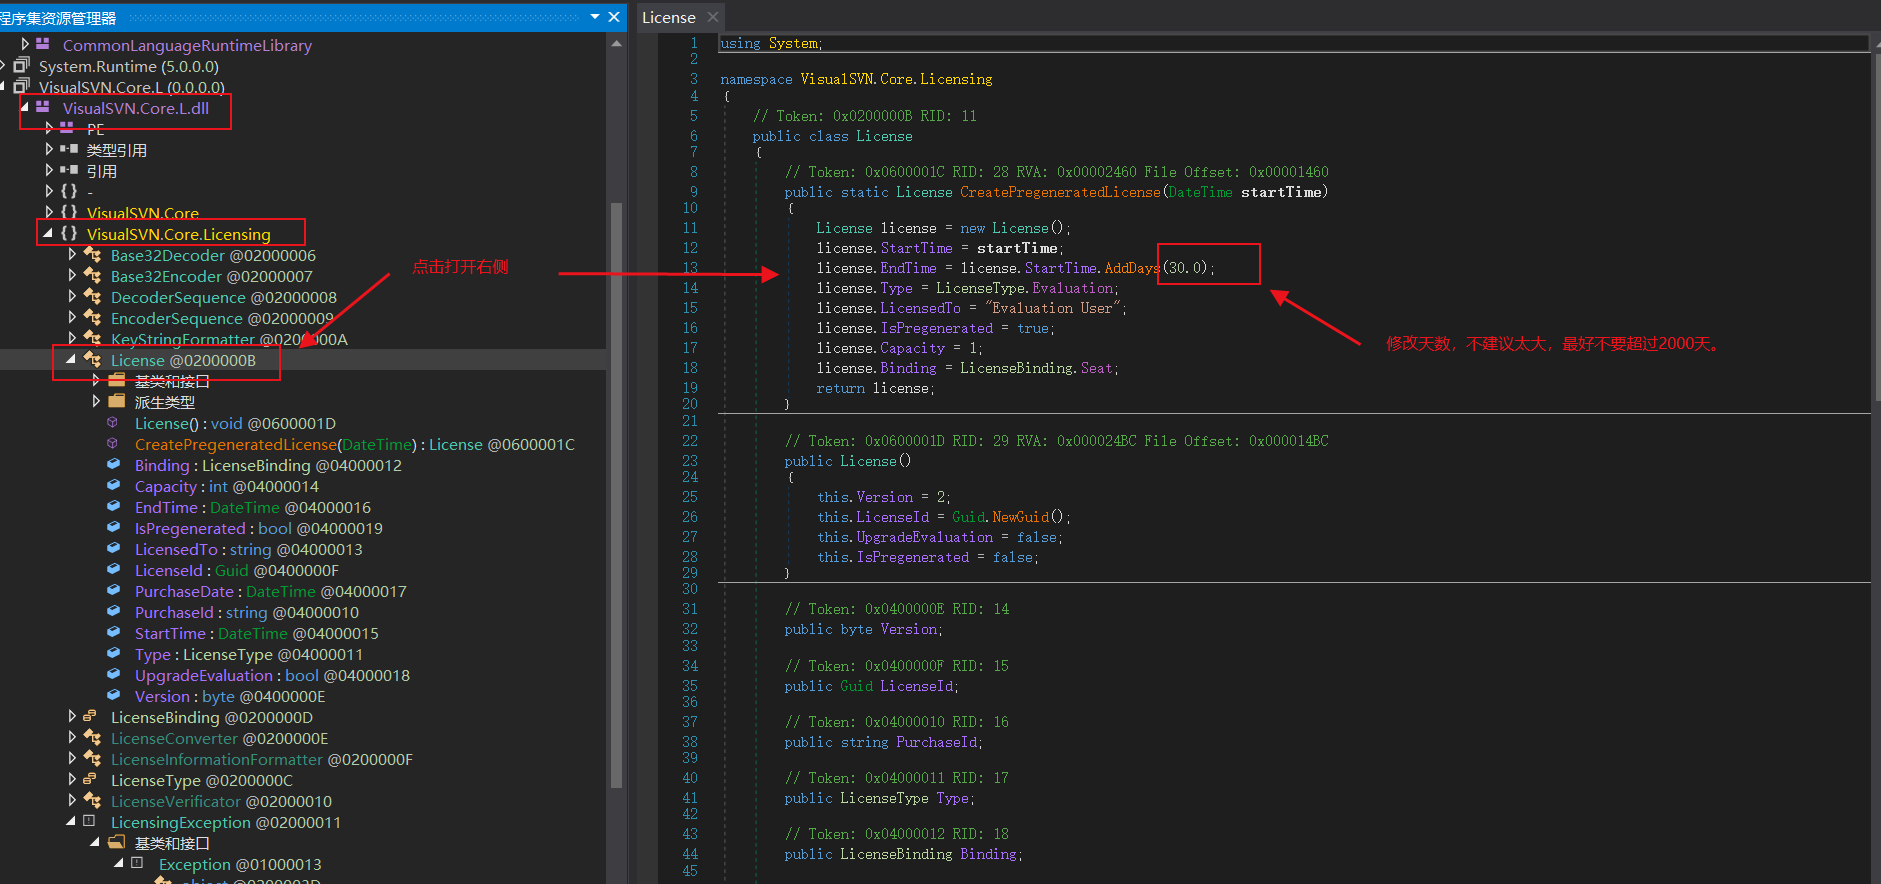Select UpgradeEvaluation : bool field

coord(272,675)
